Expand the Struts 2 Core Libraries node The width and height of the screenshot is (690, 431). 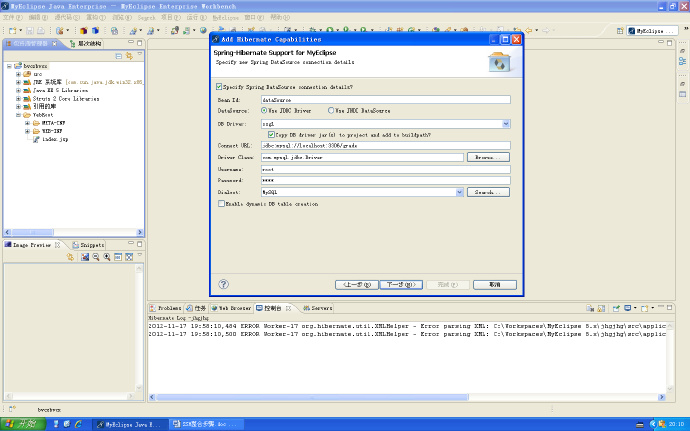click(x=18, y=99)
